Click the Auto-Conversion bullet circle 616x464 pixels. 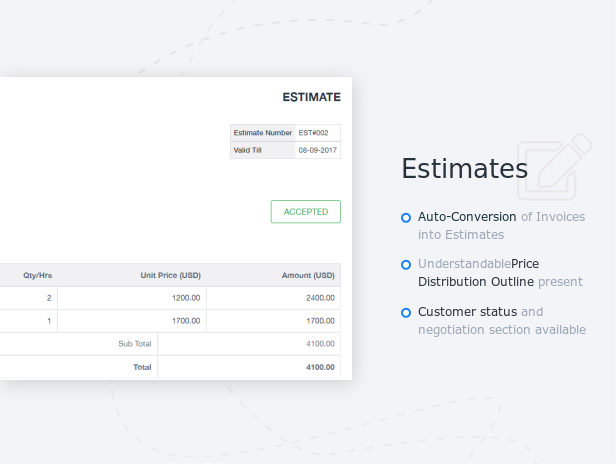[406, 218]
